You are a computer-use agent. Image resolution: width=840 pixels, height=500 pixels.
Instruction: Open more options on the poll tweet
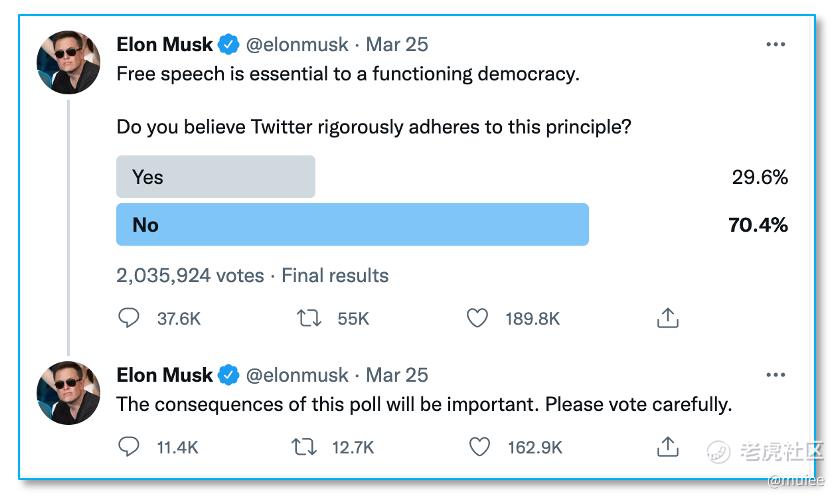[775, 45]
